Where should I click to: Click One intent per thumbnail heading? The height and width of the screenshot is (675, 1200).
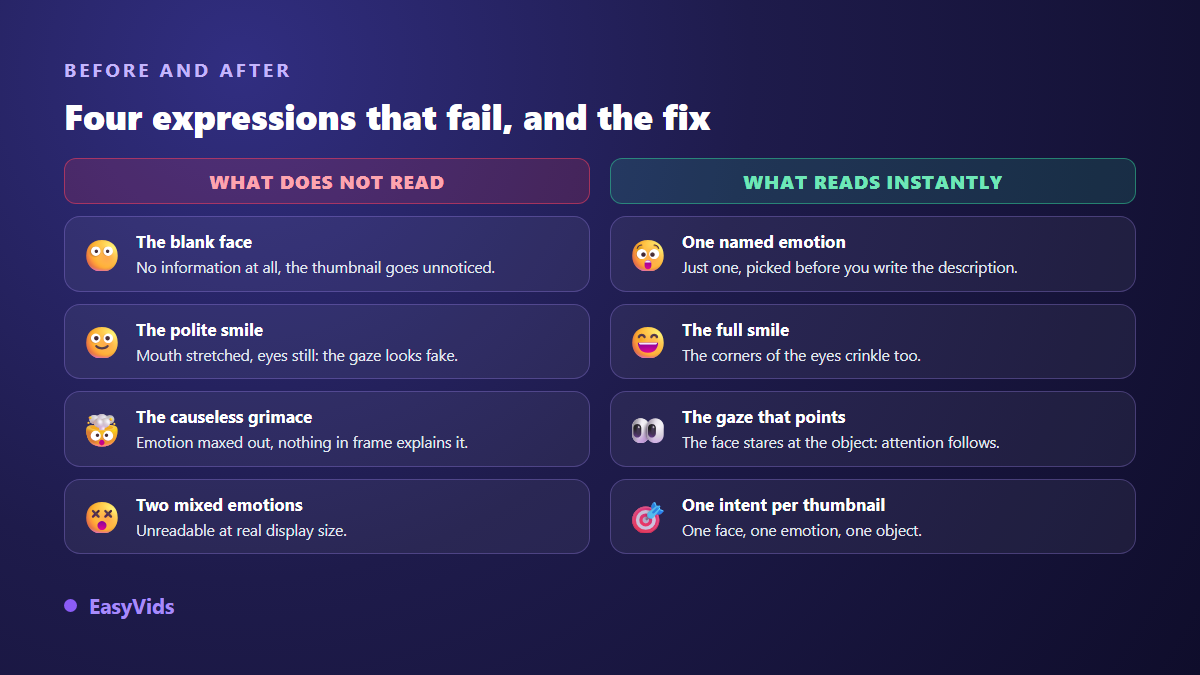click(784, 505)
